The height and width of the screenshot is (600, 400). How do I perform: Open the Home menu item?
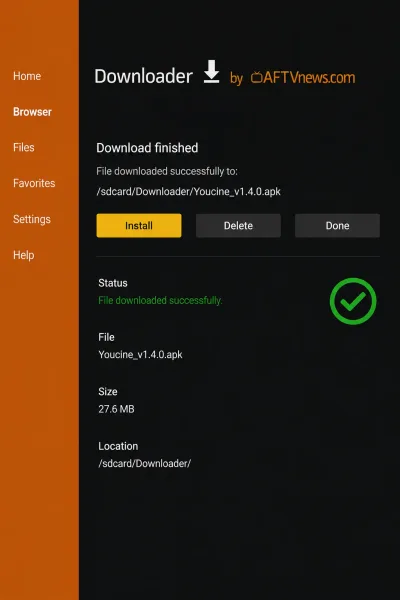(x=27, y=76)
